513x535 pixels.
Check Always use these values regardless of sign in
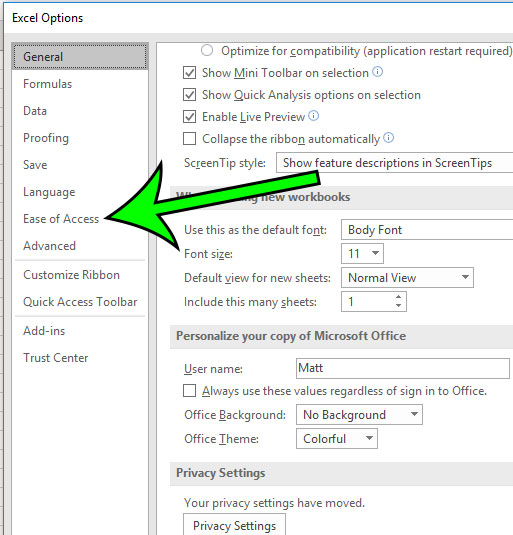tap(189, 391)
